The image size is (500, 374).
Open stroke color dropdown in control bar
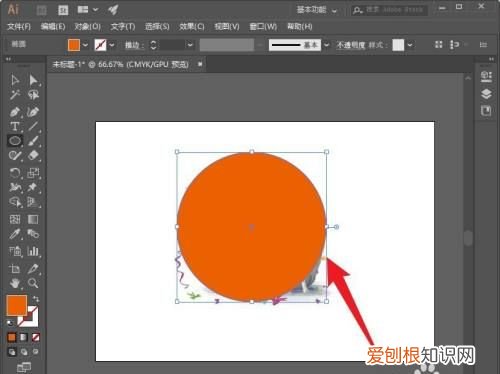112,45
